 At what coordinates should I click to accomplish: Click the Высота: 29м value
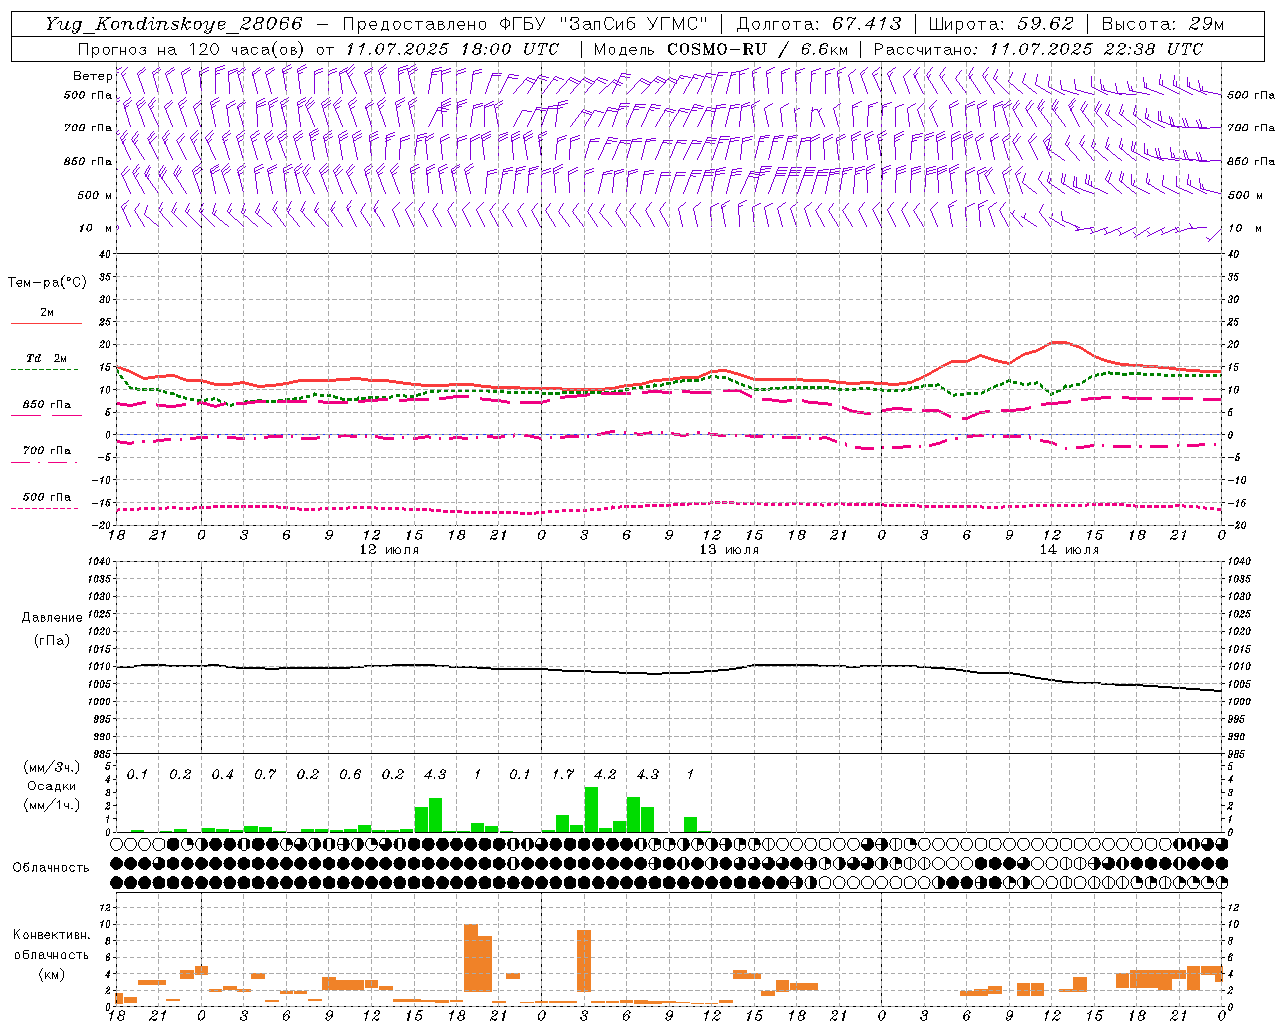pyautogui.click(x=1162, y=24)
